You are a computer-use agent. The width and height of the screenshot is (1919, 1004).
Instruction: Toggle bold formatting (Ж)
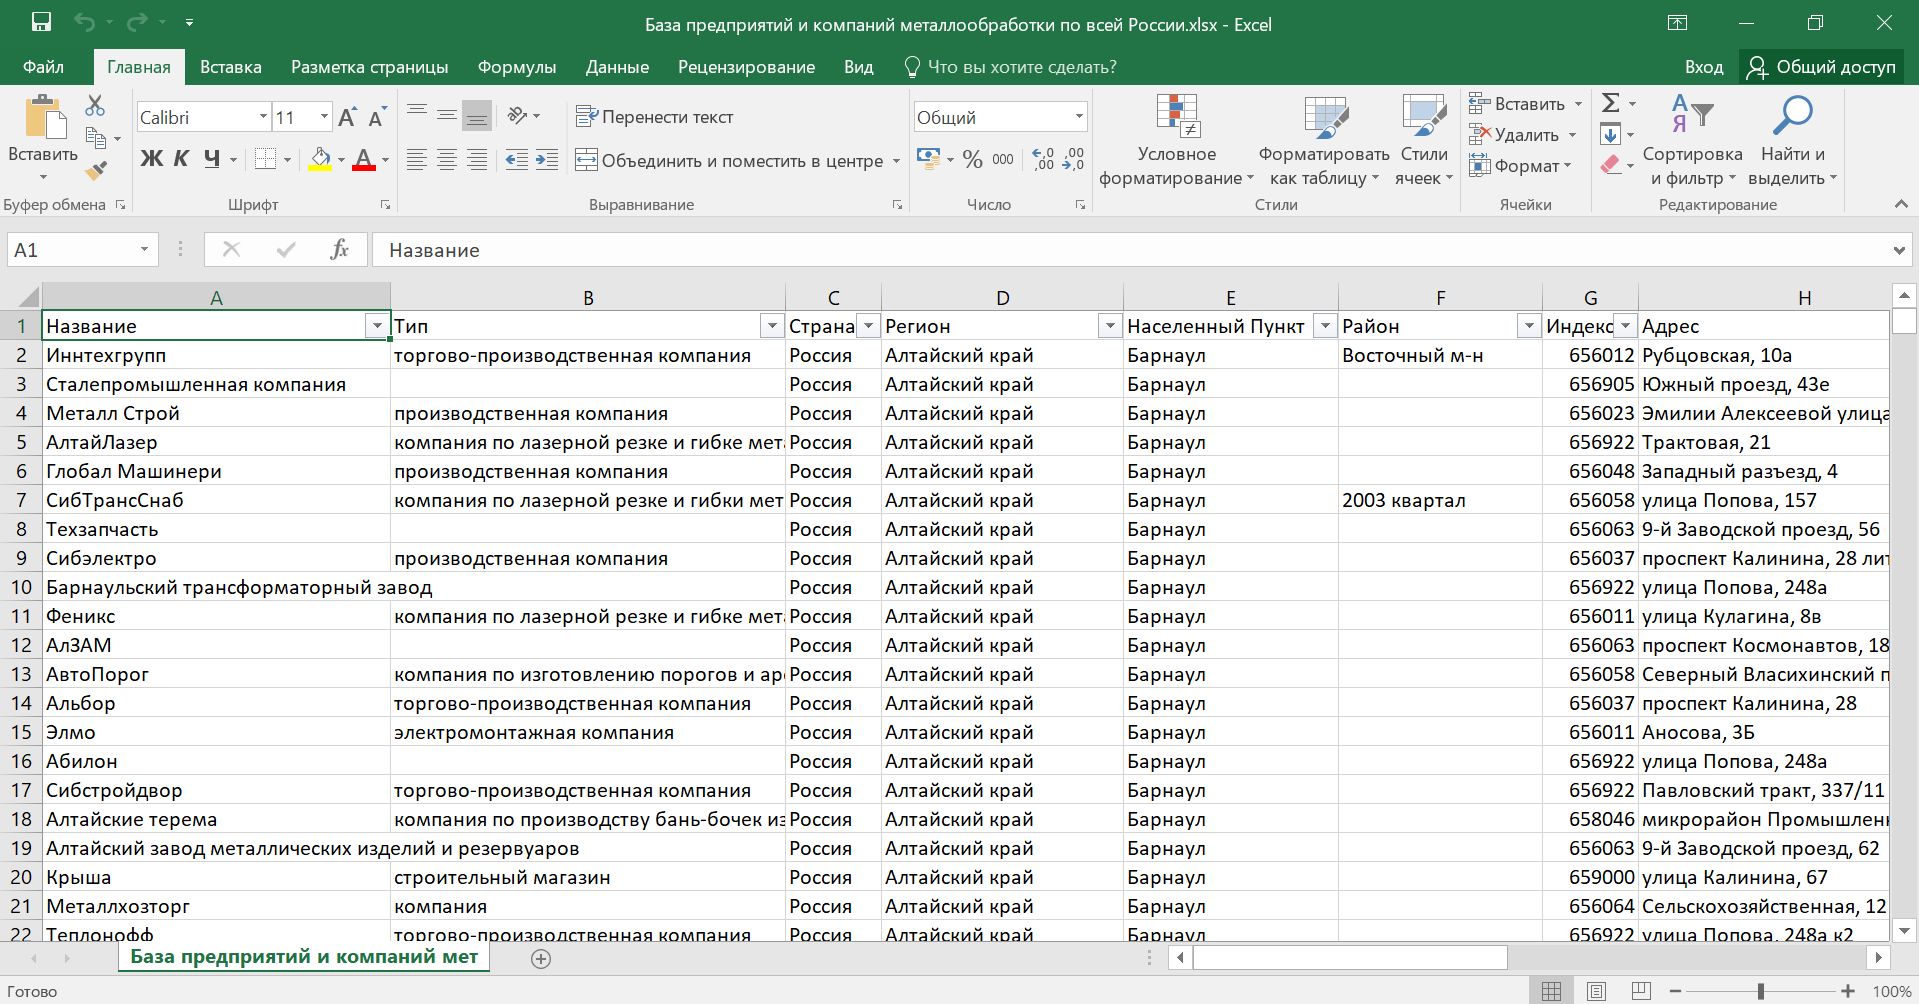(151, 159)
